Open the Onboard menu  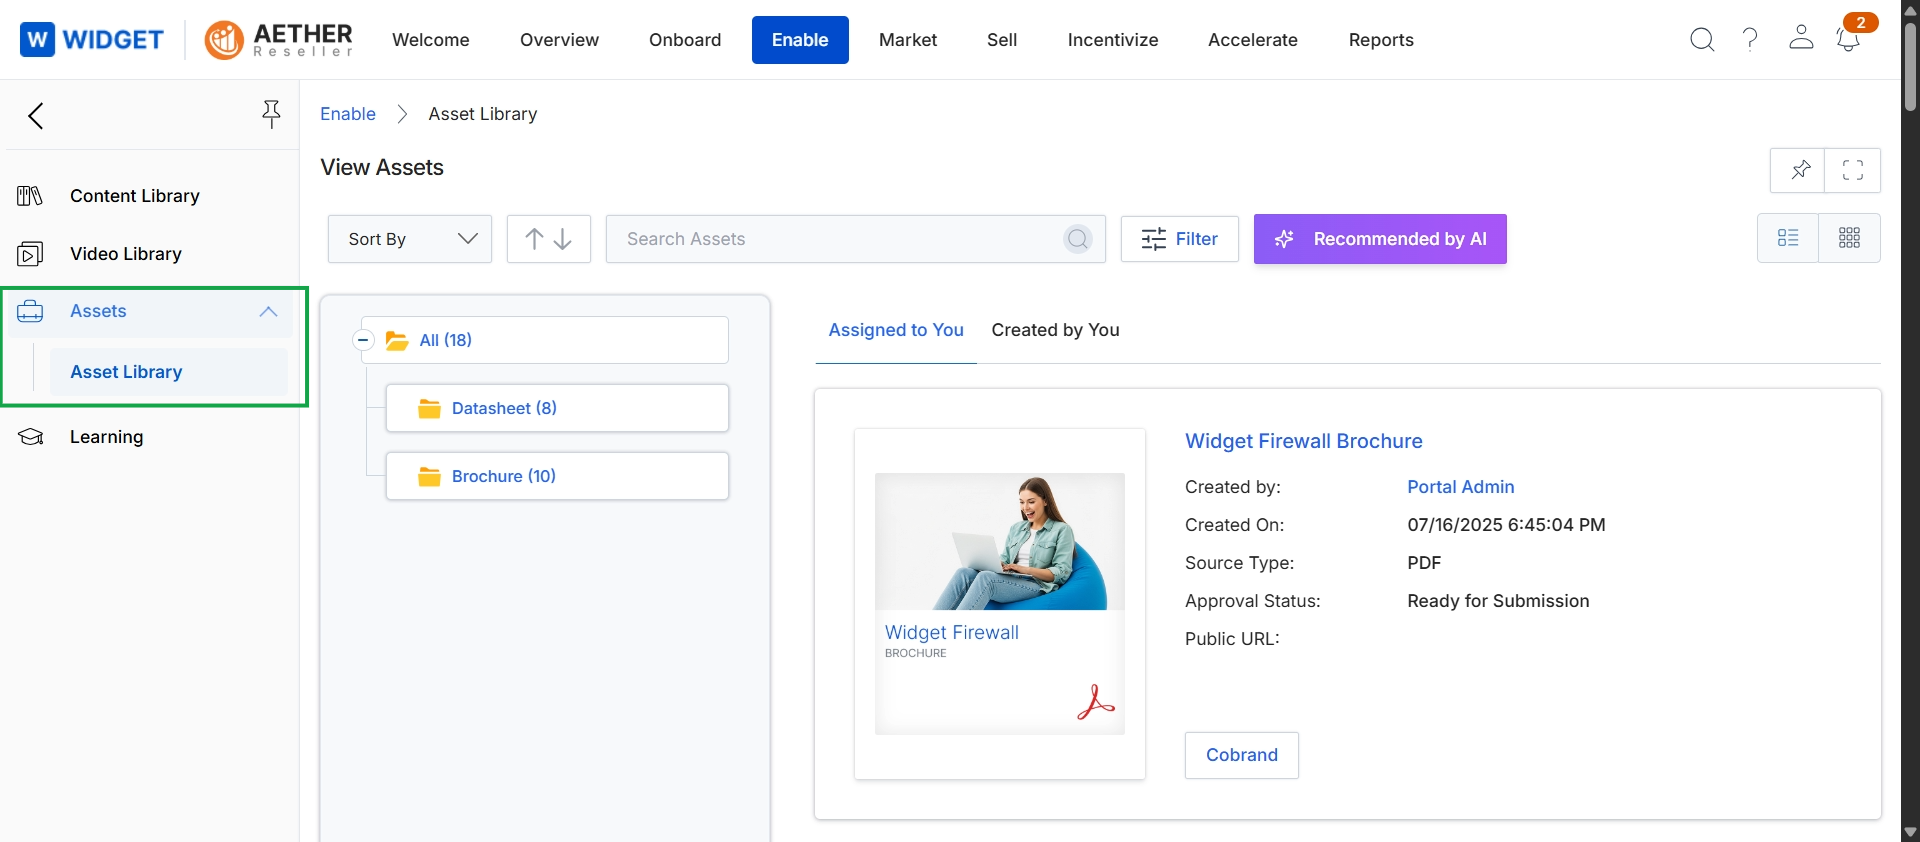685,40
